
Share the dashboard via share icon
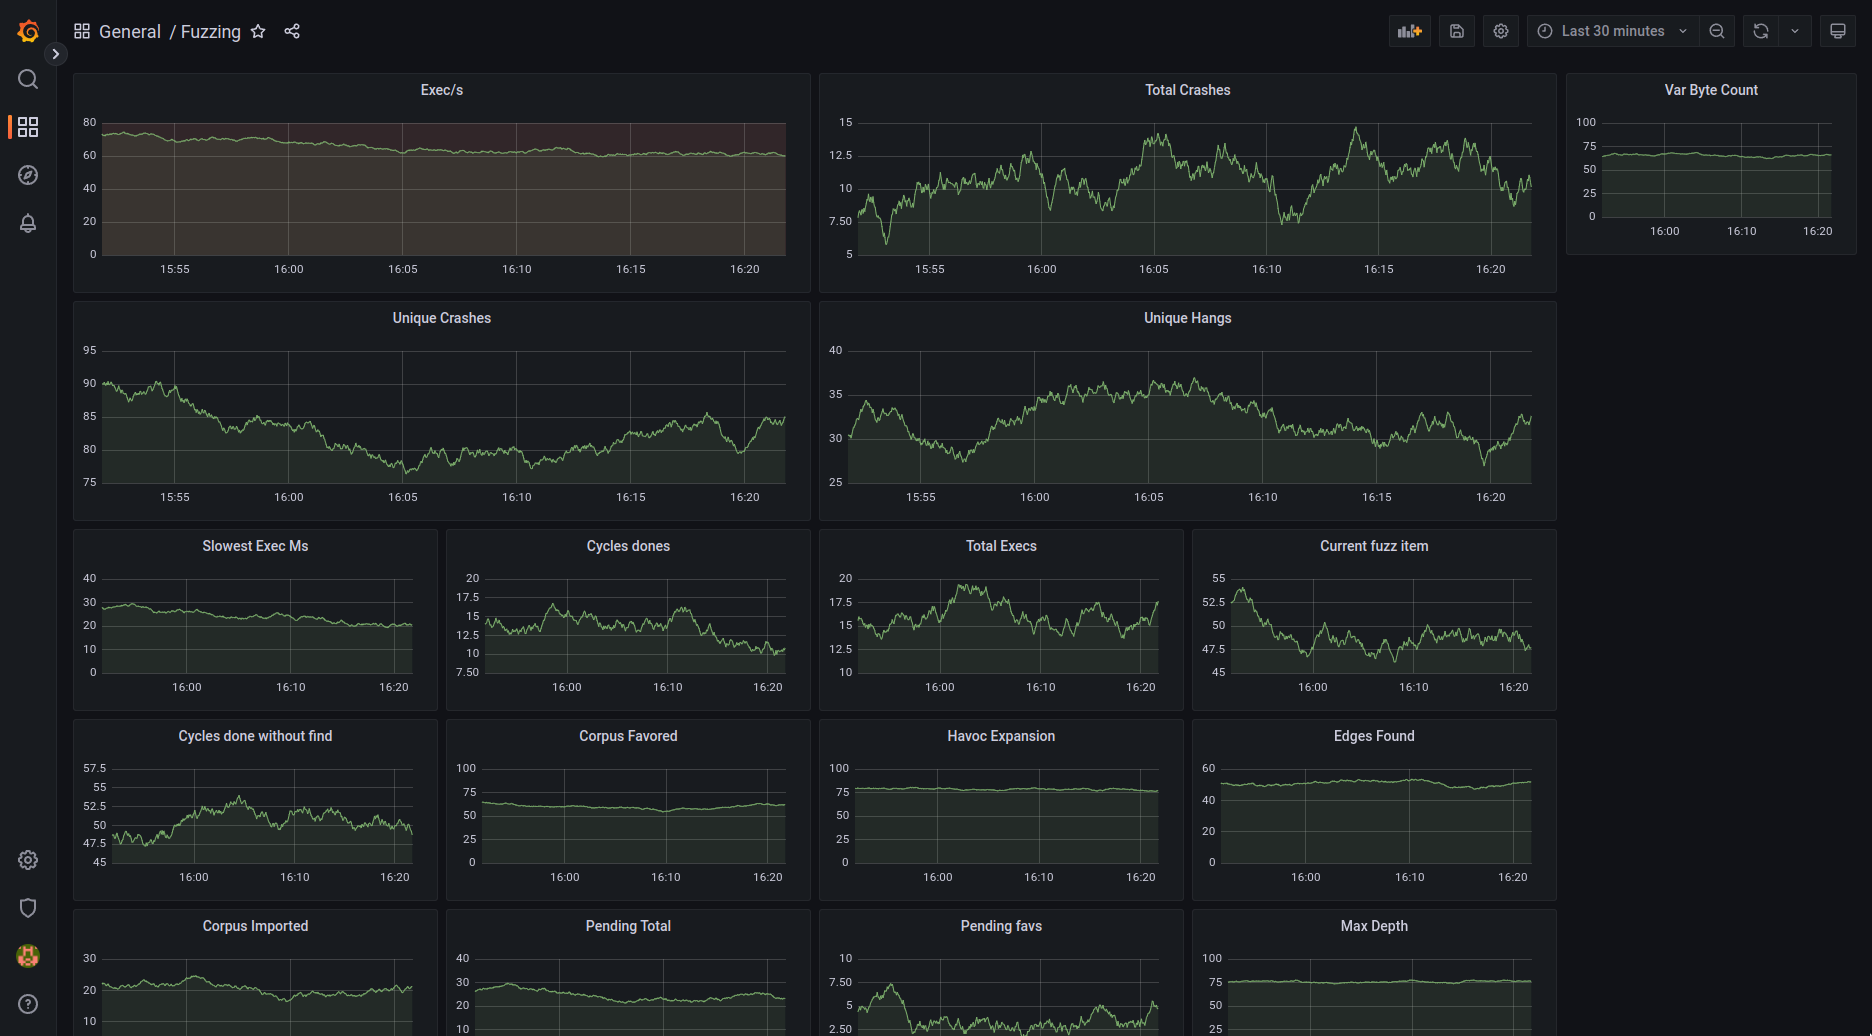(x=292, y=31)
